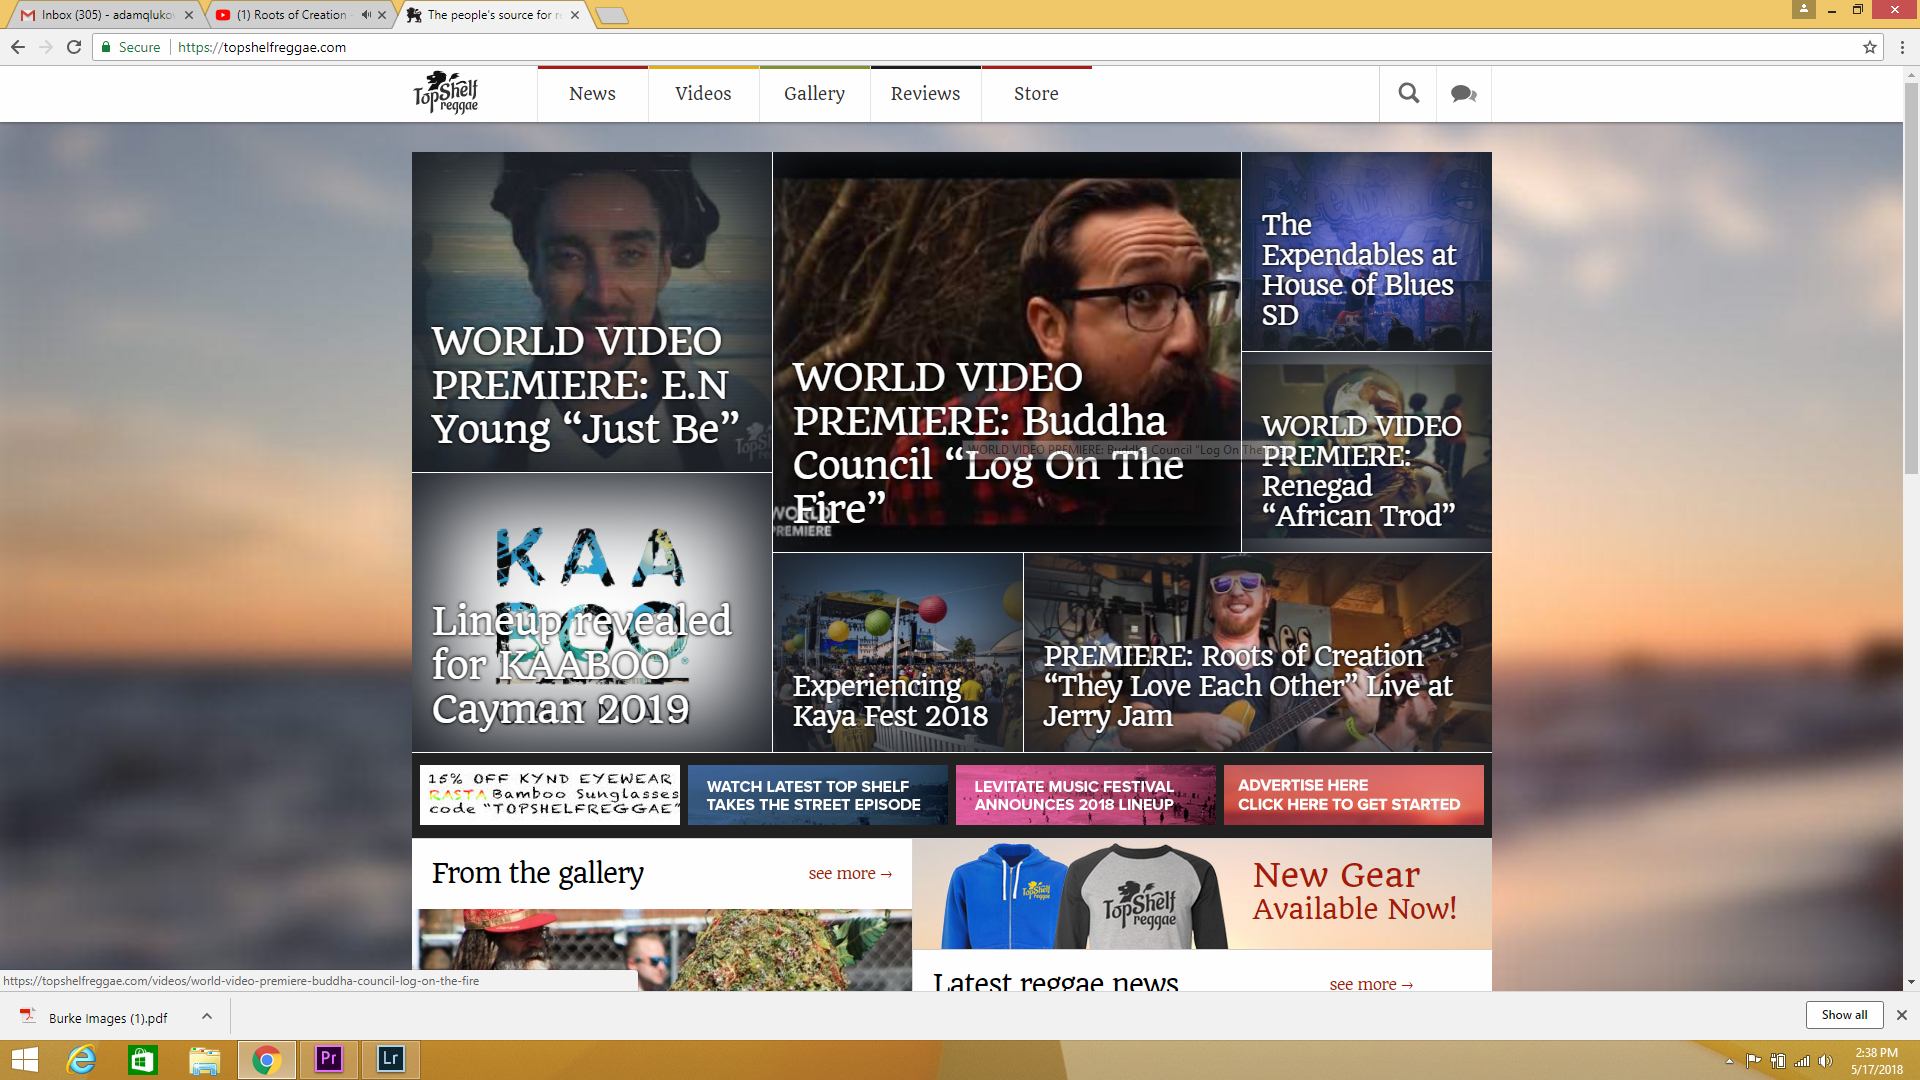The height and width of the screenshot is (1080, 1920).
Task: Open Adobe Premiere Pro from taskbar
Action: tap(328, 1059)
